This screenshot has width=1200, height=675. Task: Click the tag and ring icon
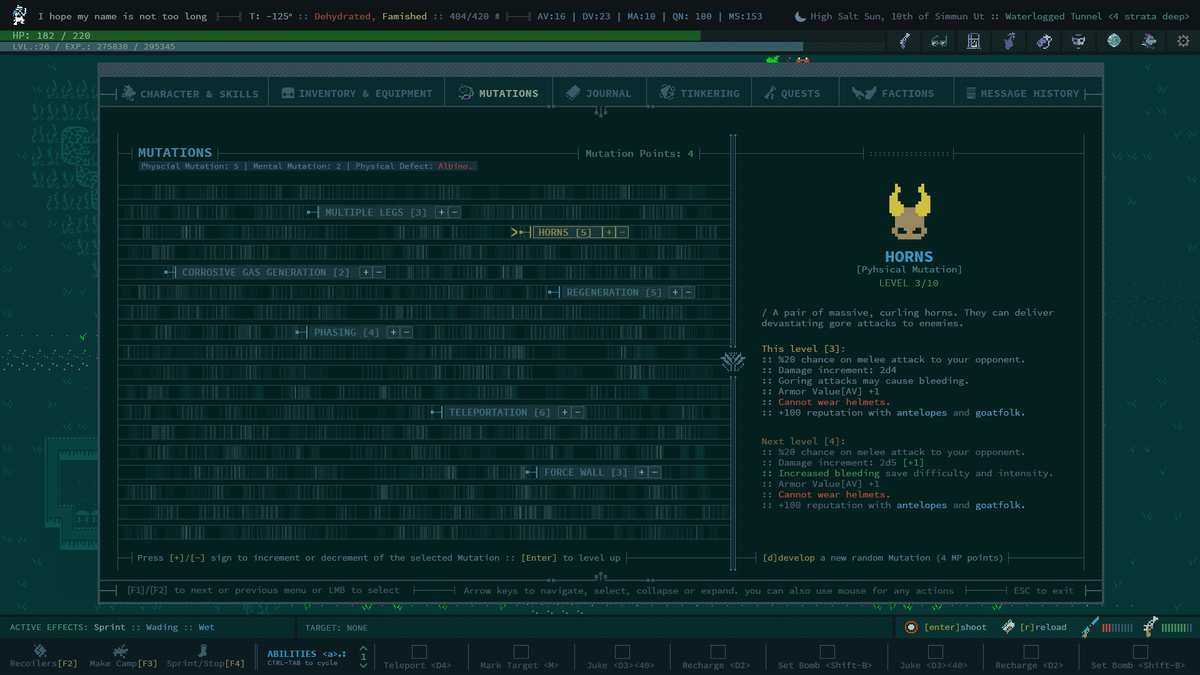point(1044,41)
